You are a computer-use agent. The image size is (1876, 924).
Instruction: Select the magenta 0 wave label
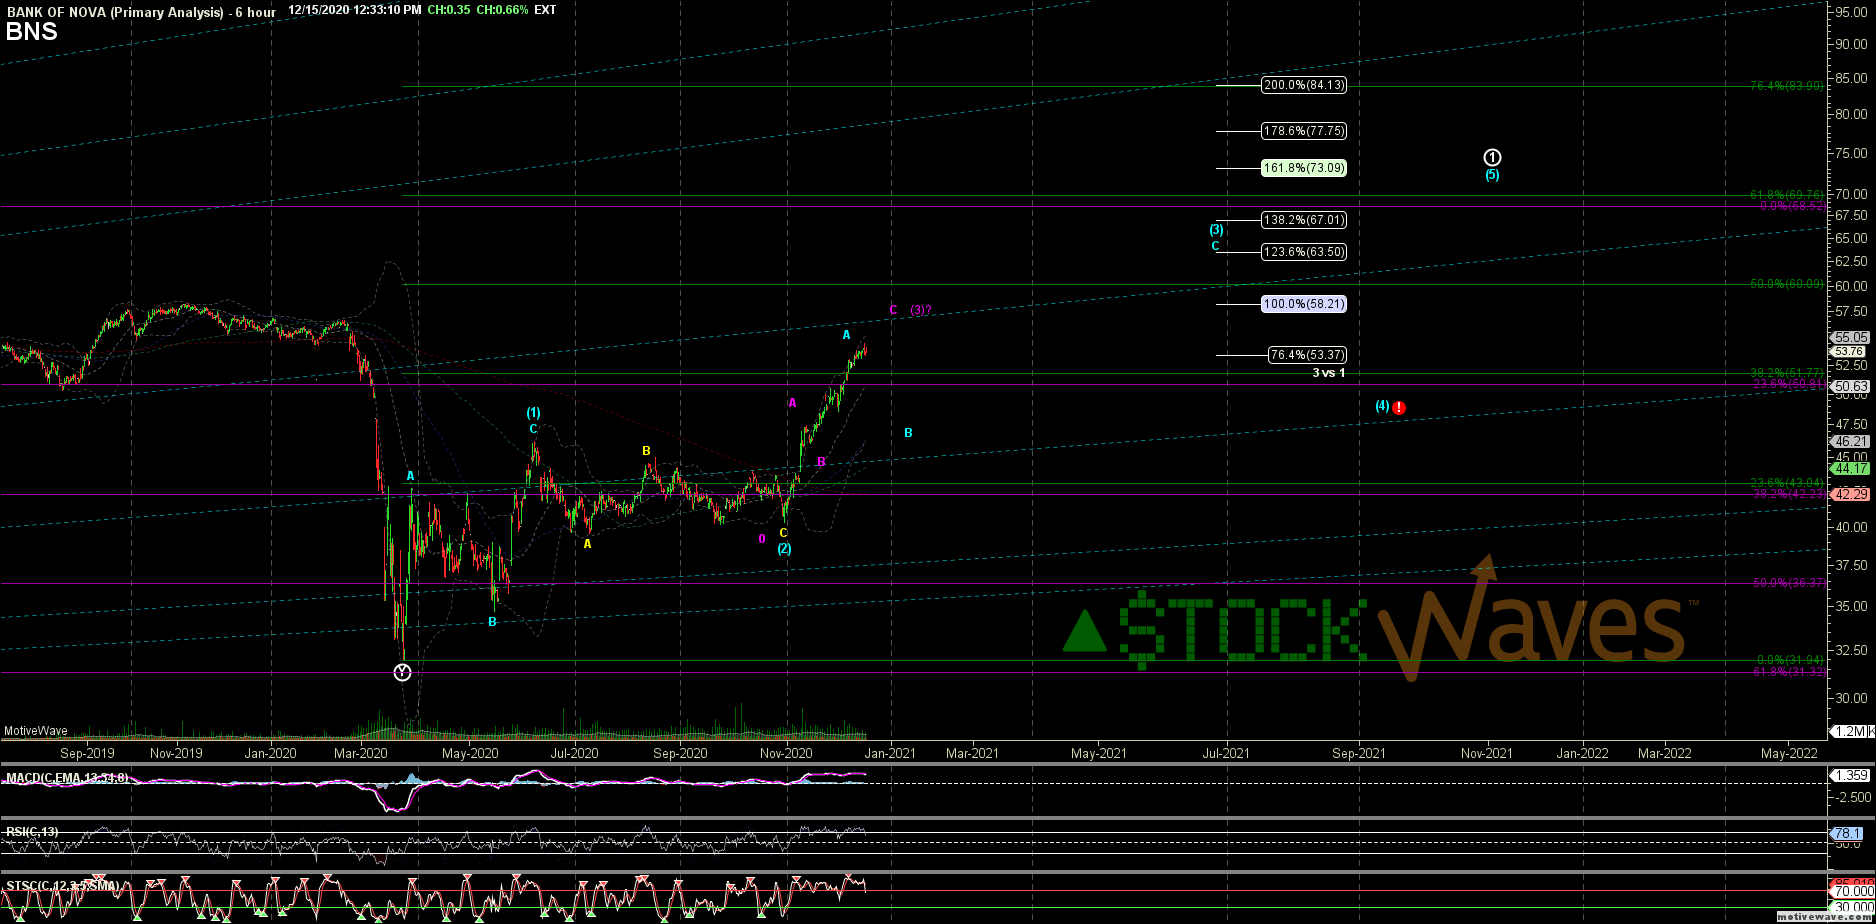tap(762, 539)
